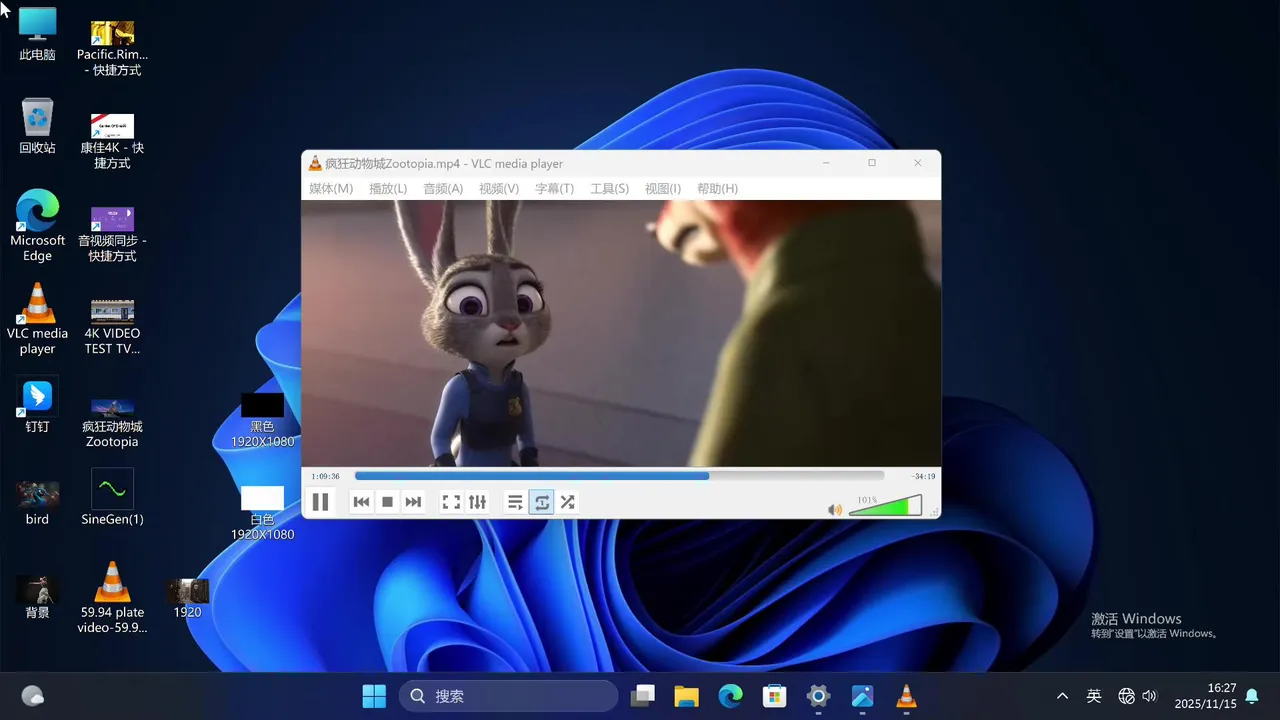Viewport: 1280px width, 720px height.
Task: Select the 此电脑 desktop icon
Action: [x=37, y=34]
